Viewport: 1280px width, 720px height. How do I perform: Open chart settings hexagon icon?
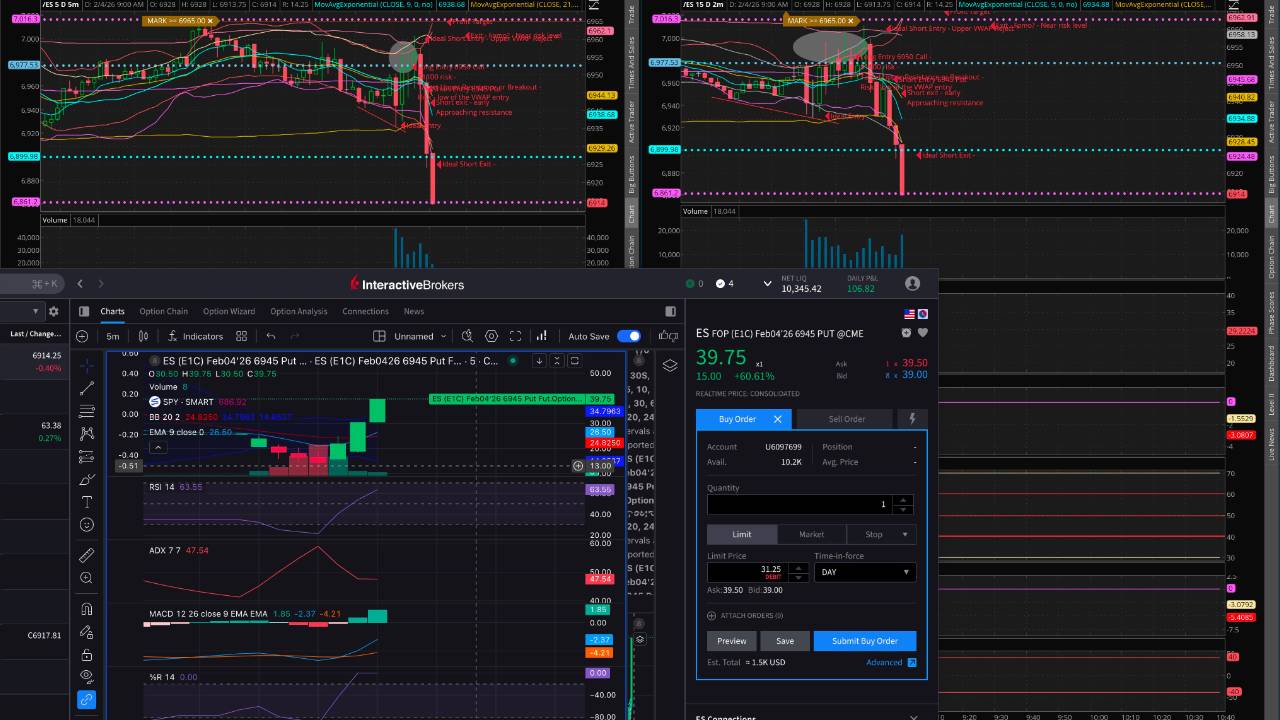pos(491,336)
